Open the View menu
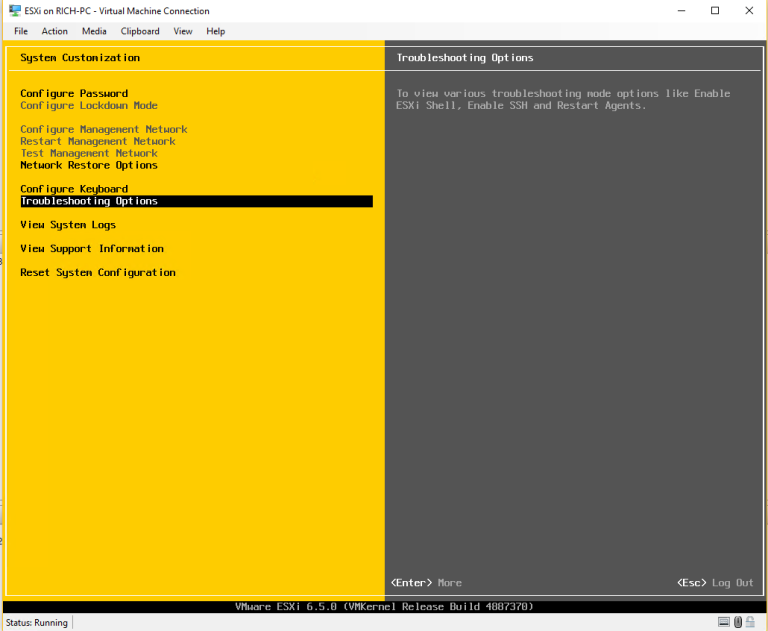This screenshot has width=768, height=631. (x=183, y=31)
